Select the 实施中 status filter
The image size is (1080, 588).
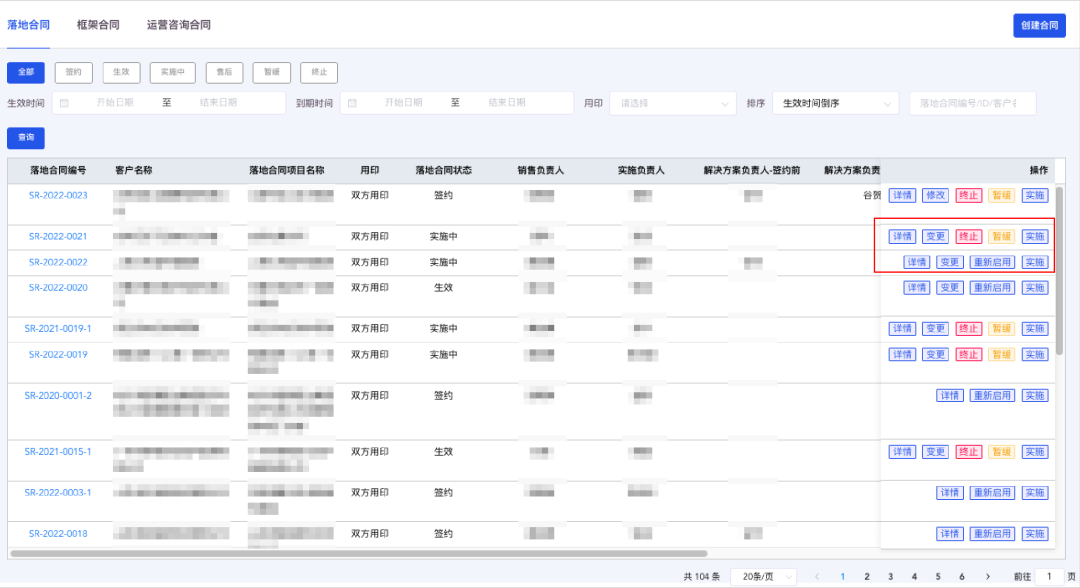173,72
